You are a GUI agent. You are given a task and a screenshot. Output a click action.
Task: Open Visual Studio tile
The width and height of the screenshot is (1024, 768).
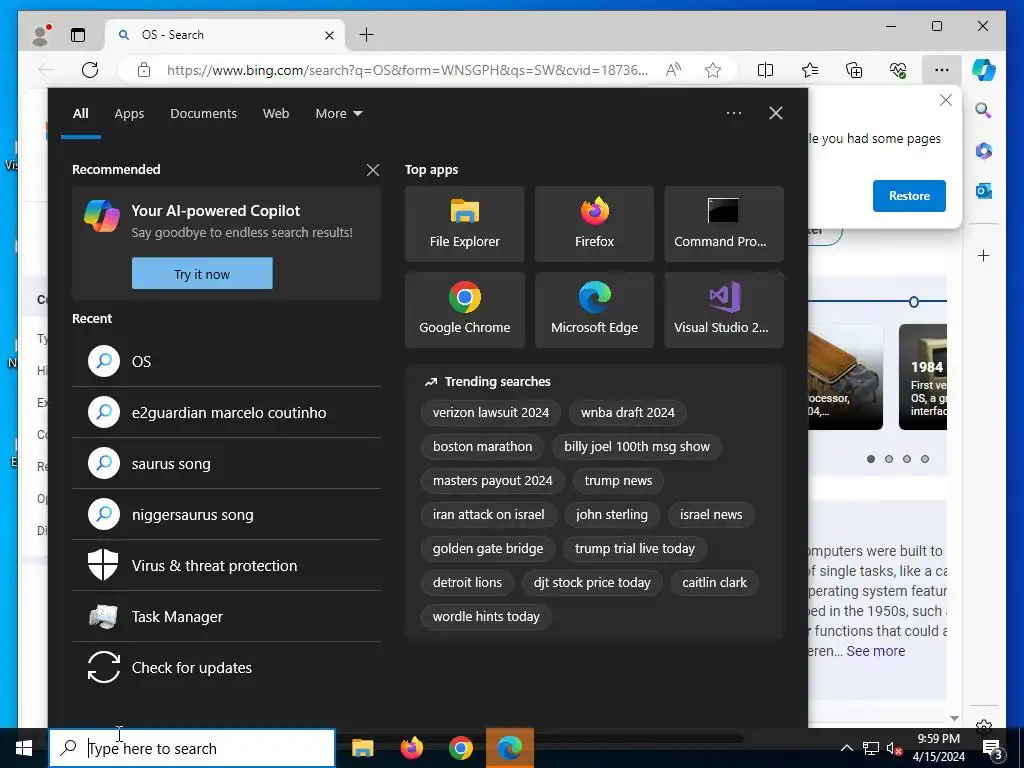tap(724, 310)
